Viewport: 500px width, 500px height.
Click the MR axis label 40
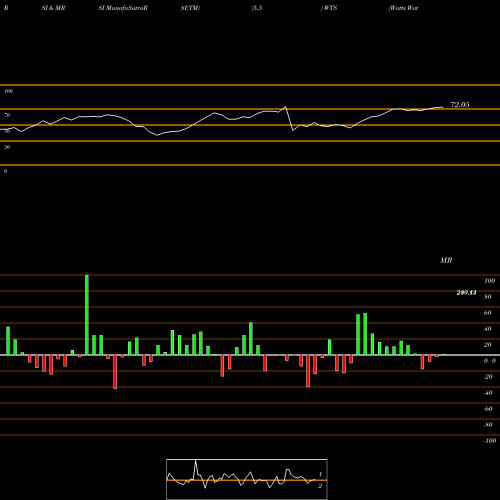[488, 329]
